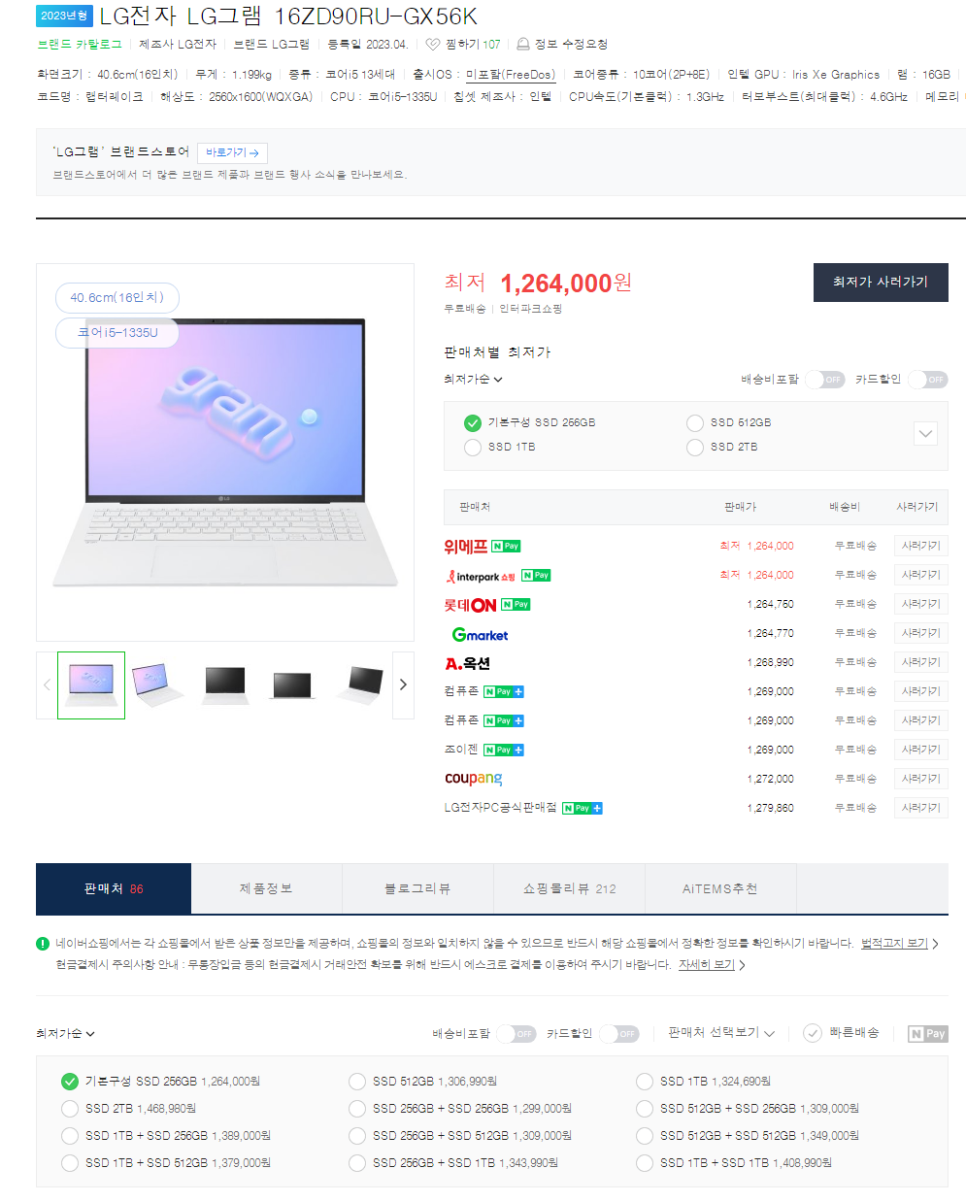Click the 롯데ON seller logo
The image size is (966, 1202).
tap(471, 604)
